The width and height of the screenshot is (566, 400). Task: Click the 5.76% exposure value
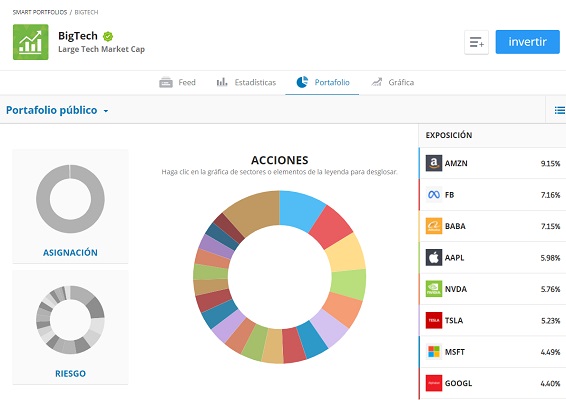click(550, 289)
